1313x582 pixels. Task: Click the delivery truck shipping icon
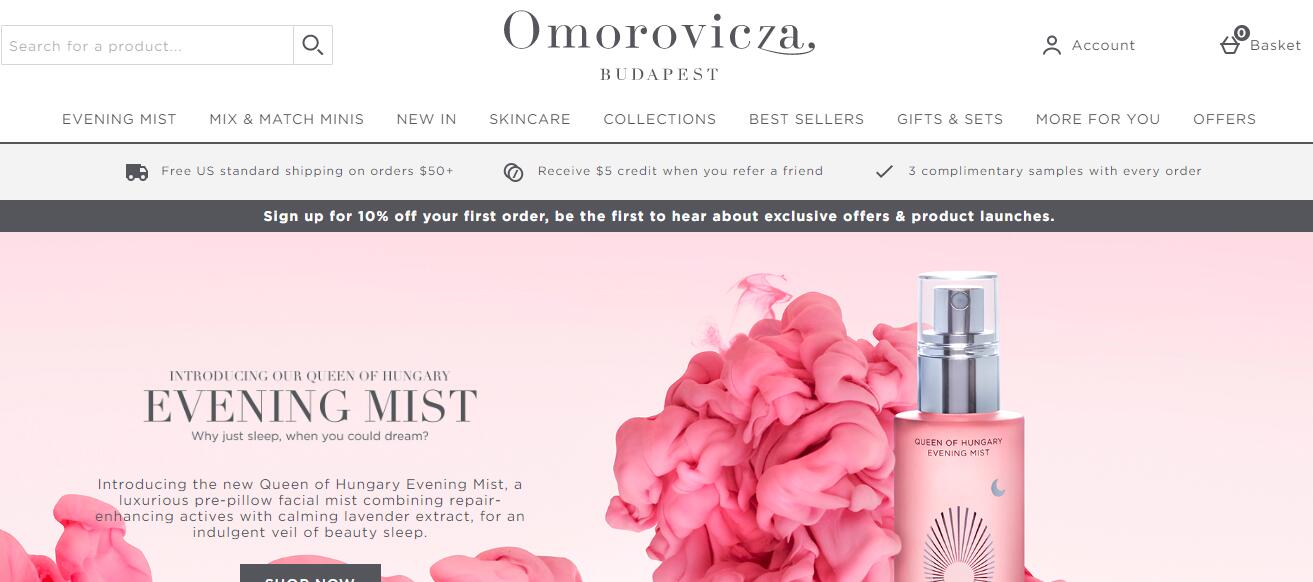pos(137,172)
